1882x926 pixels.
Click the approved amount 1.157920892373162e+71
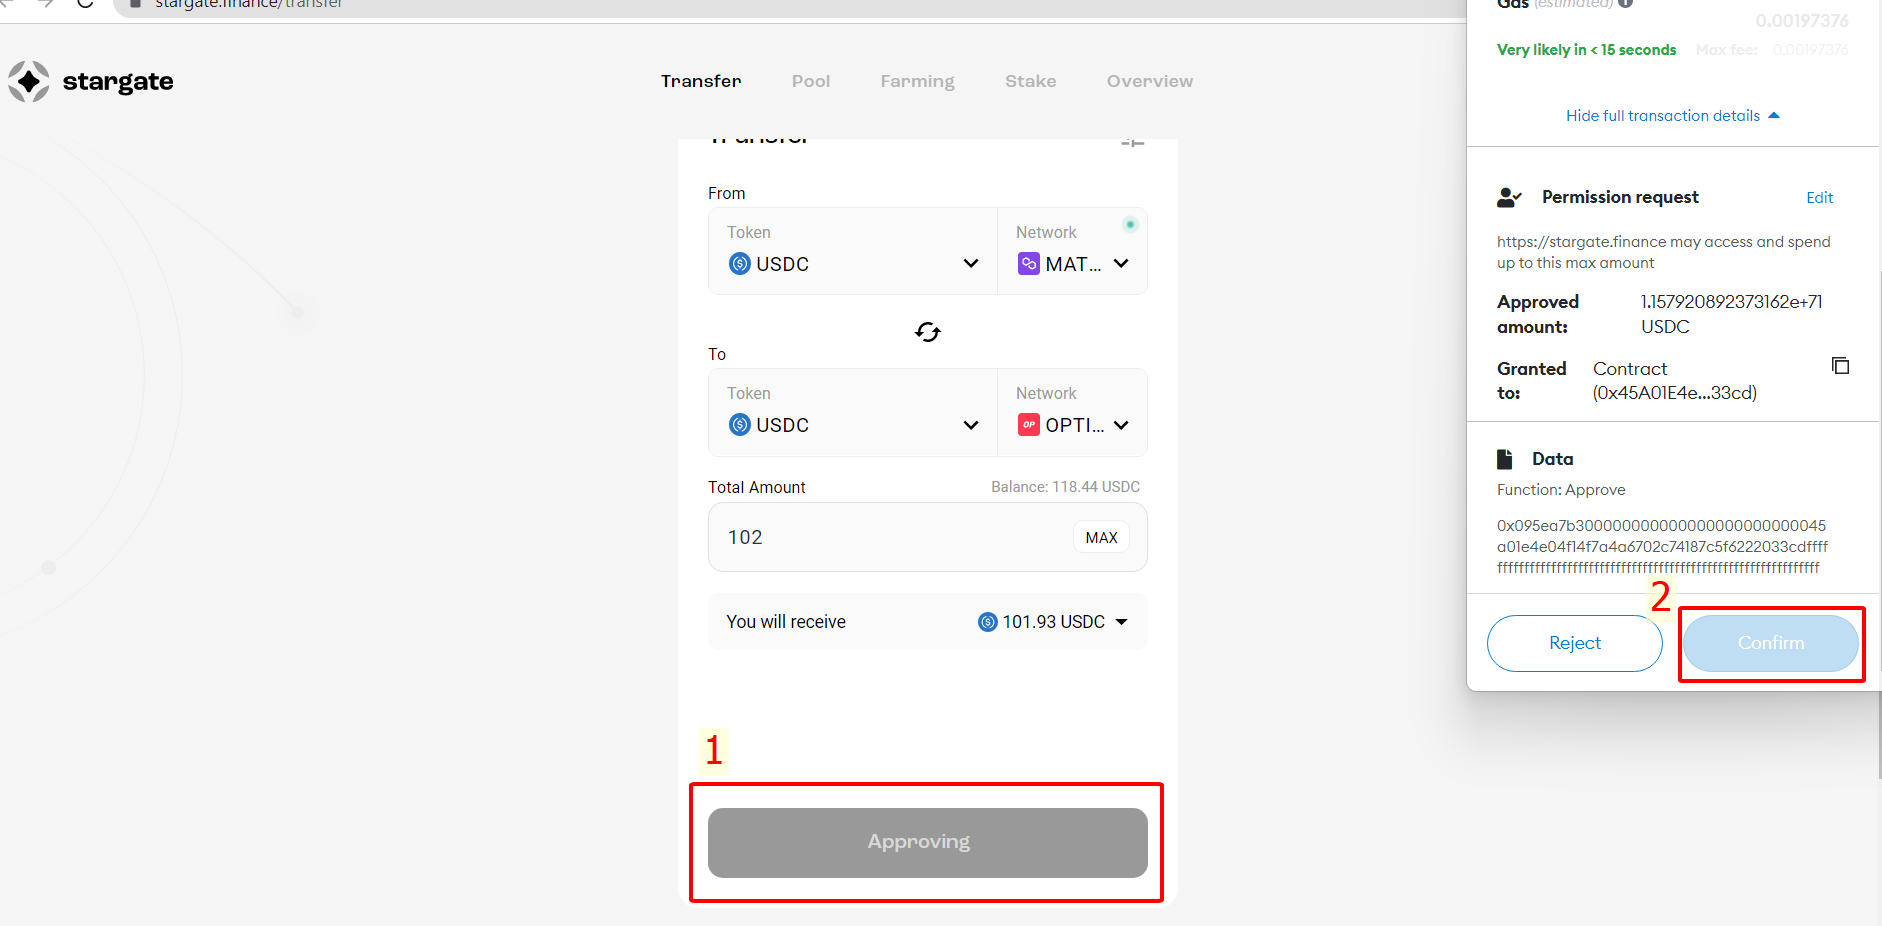[x=1731, y=302]
